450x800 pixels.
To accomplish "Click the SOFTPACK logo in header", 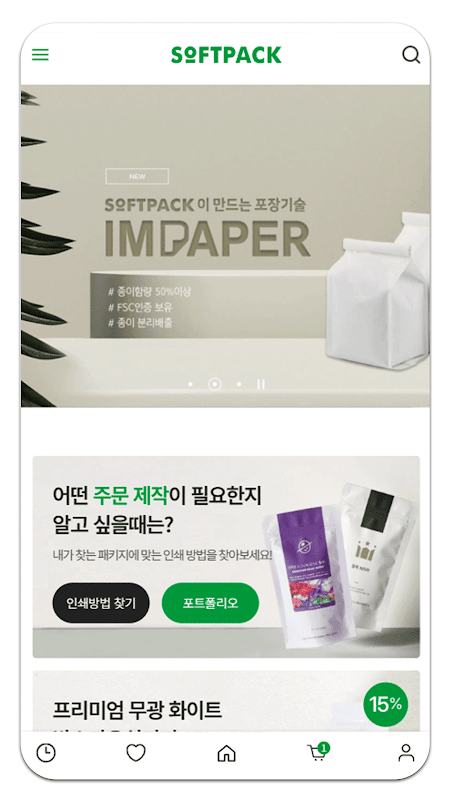I will click(226, 55).
